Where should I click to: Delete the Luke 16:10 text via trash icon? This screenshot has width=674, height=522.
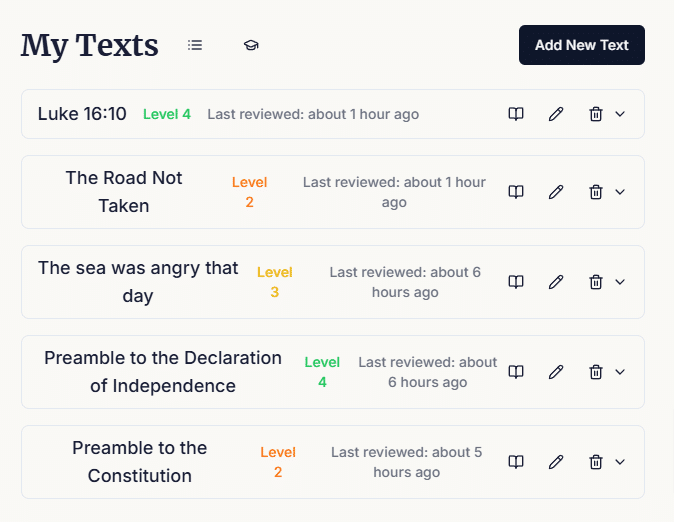(596, 114)
